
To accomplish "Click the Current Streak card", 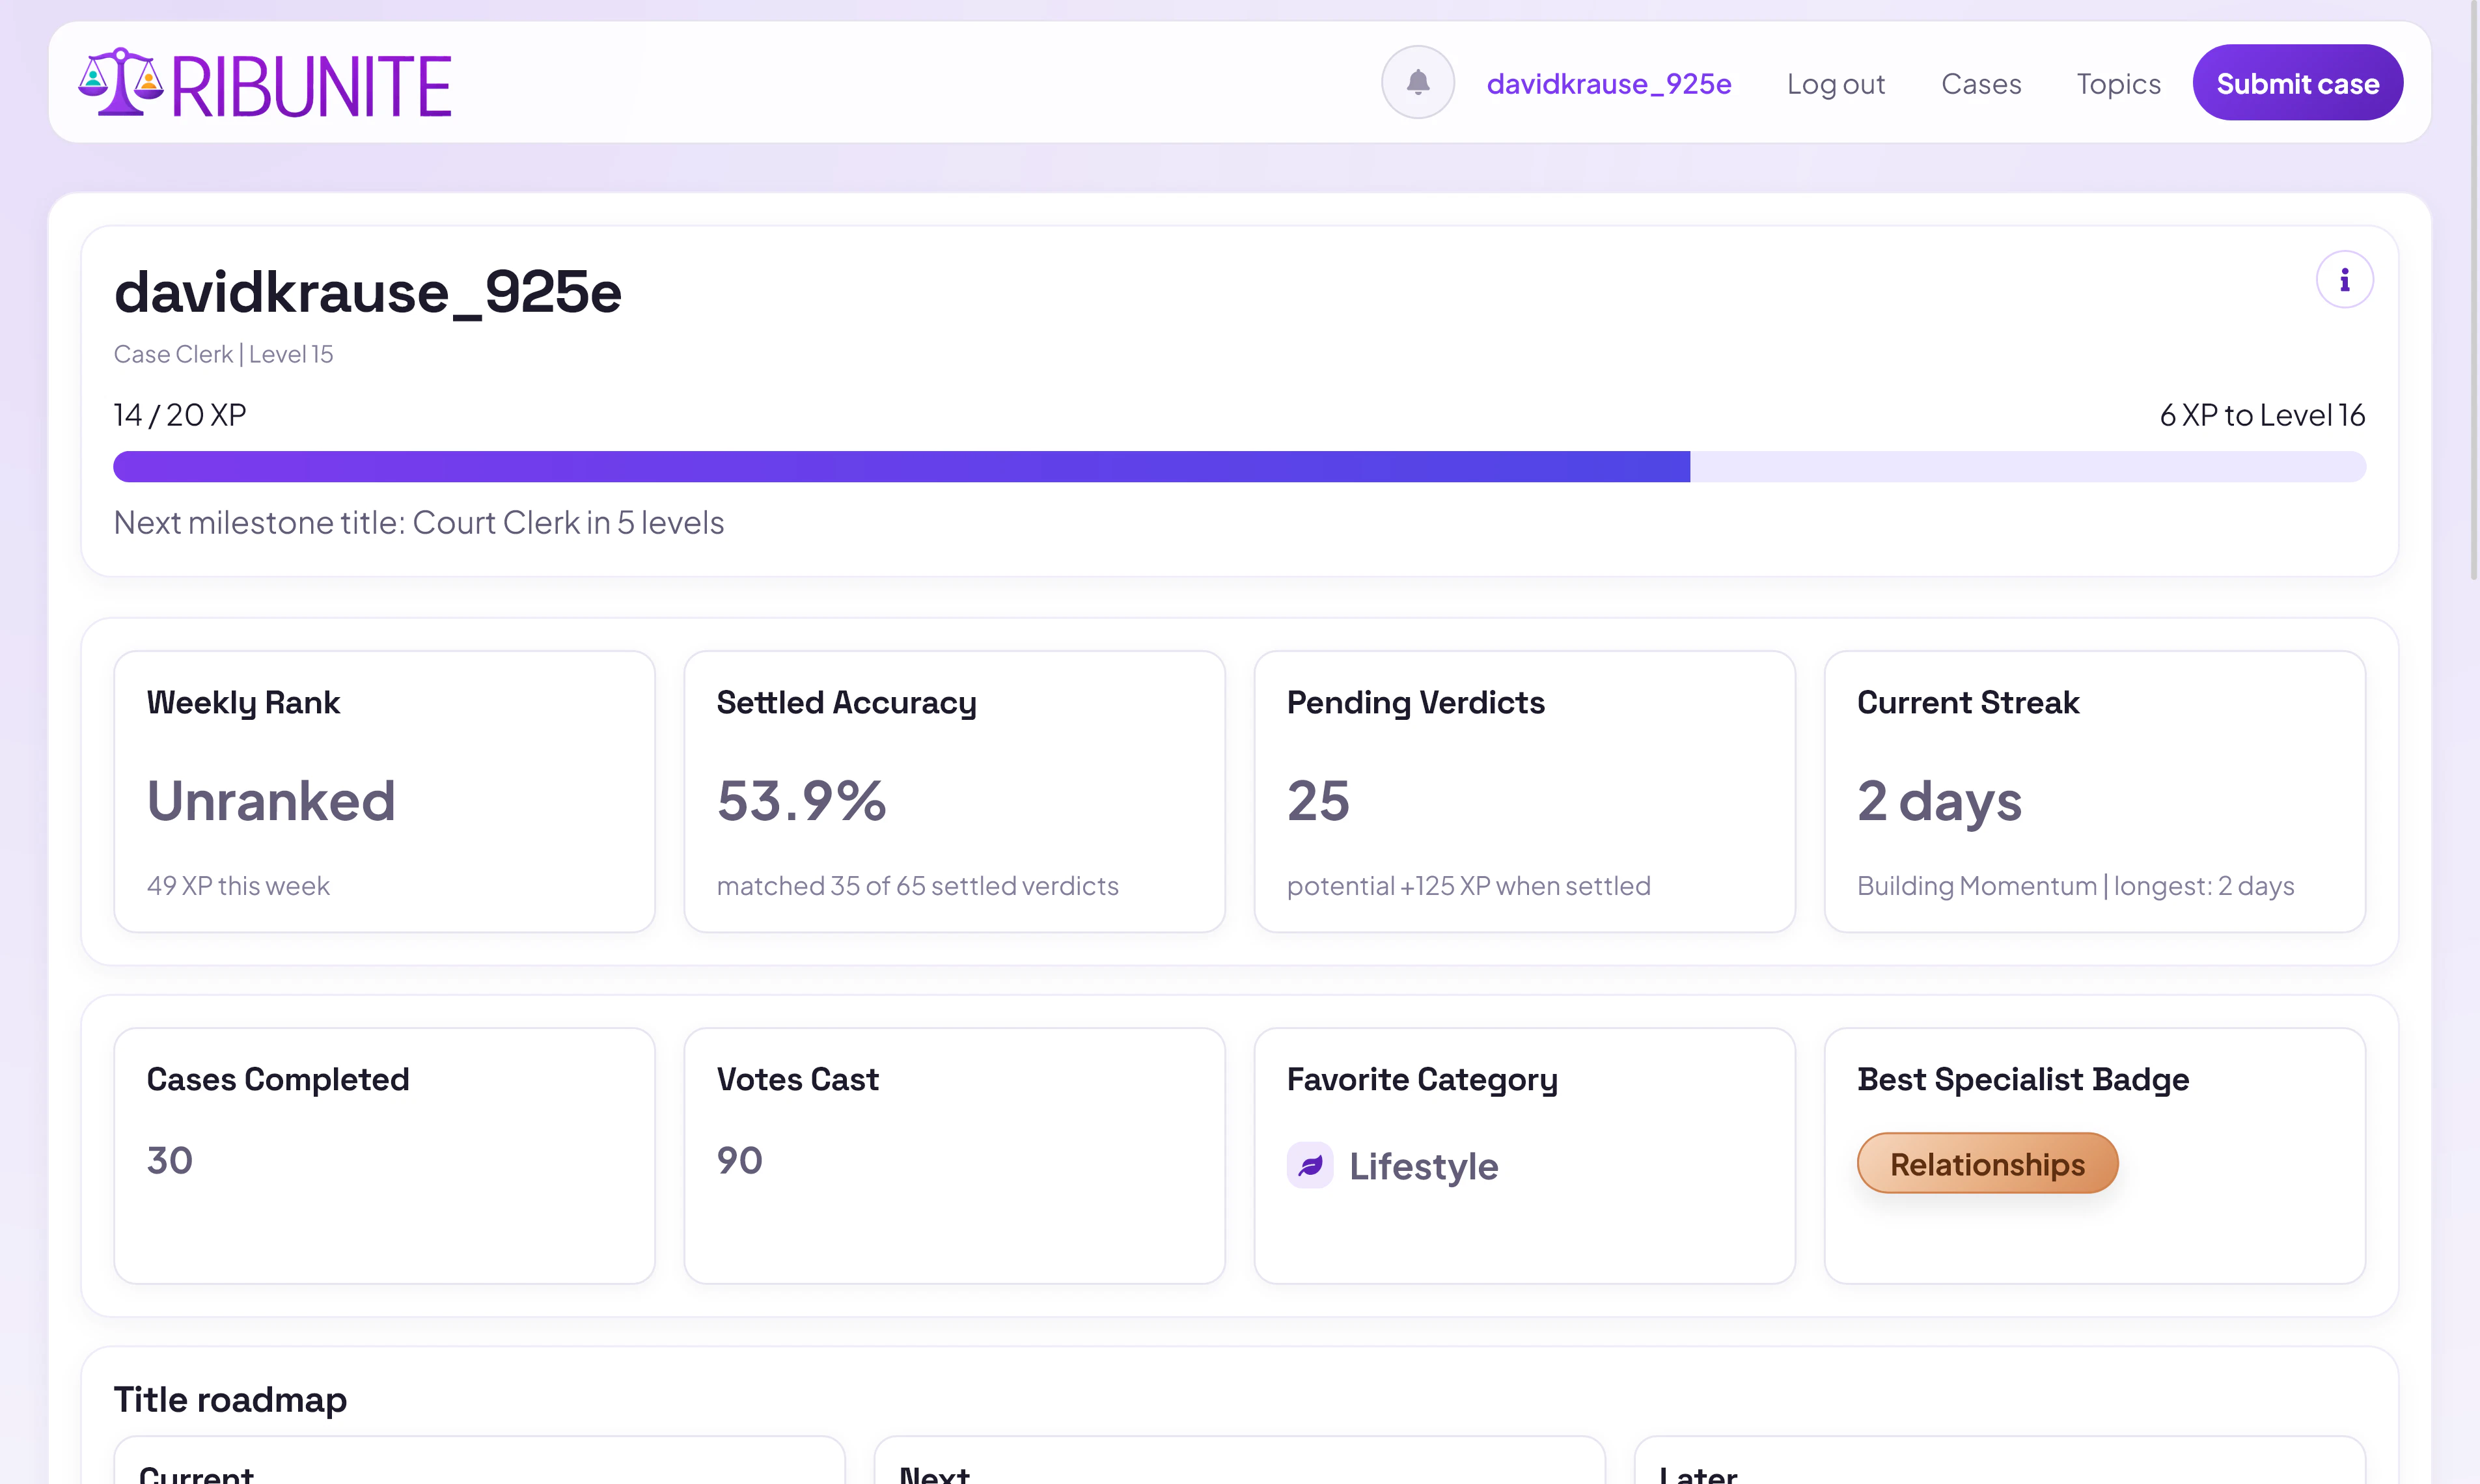I will pos(2094,791).
